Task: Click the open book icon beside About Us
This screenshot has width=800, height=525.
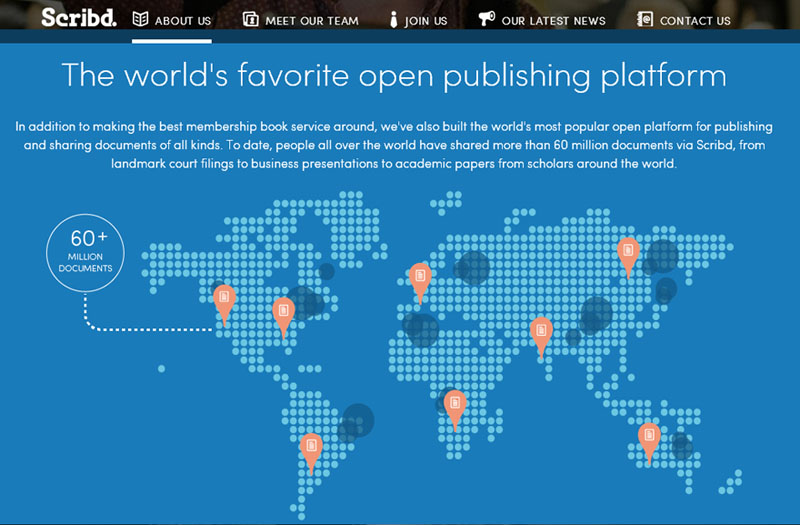Action: [140, 19]
